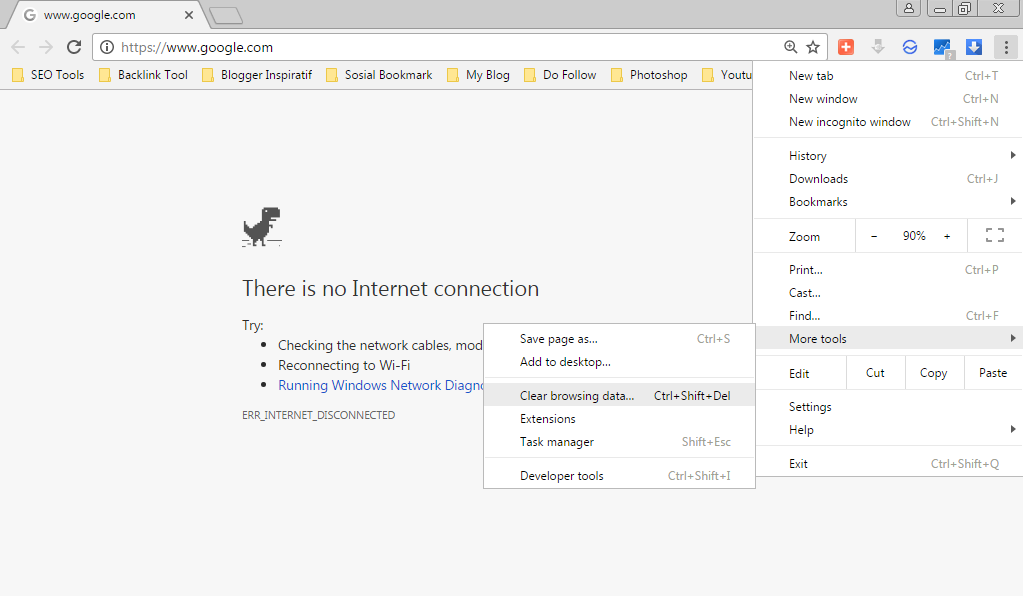Click the orange plus extension icon
Image resolution: width=1023 pixels, height=596 pixels.
[x=845, y=46]
